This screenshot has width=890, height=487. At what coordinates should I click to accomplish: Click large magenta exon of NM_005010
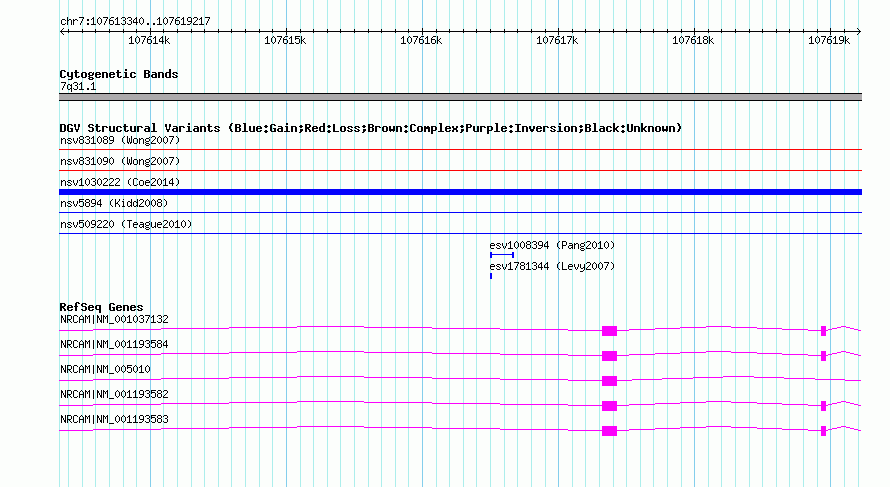(x=609, y=381)
